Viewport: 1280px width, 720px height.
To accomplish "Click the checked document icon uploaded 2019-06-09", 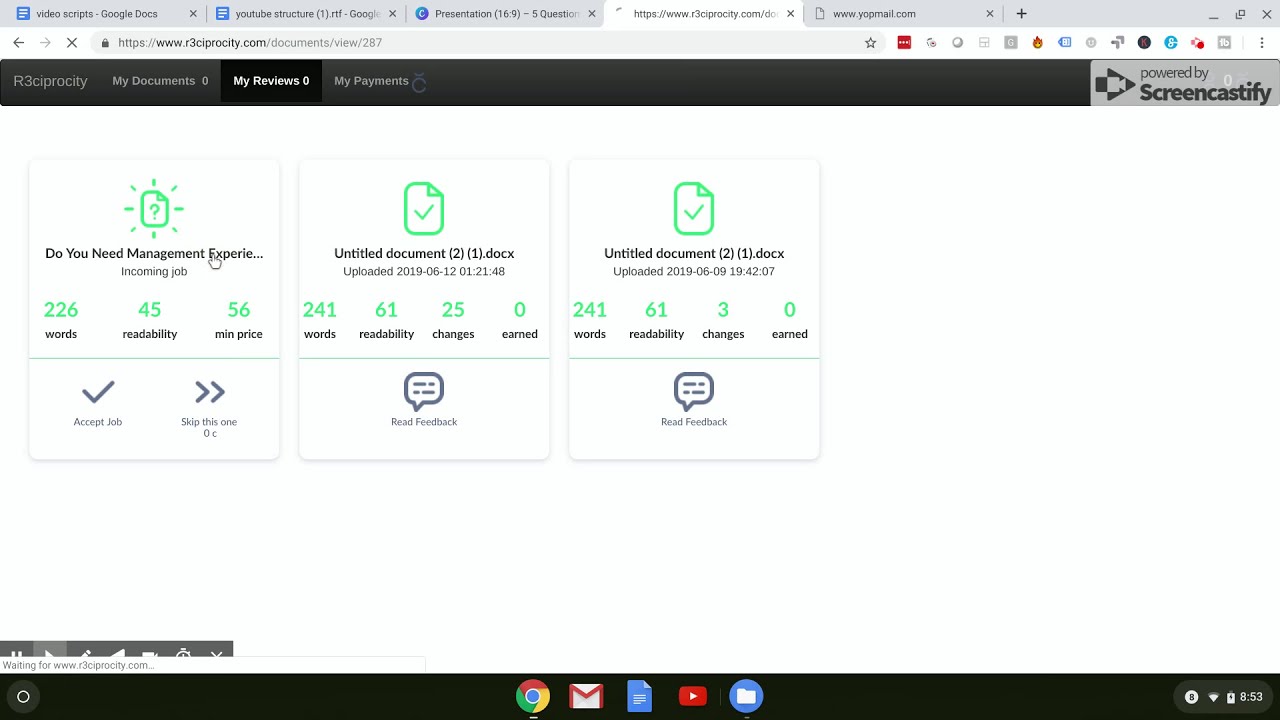I will point(694,208).
